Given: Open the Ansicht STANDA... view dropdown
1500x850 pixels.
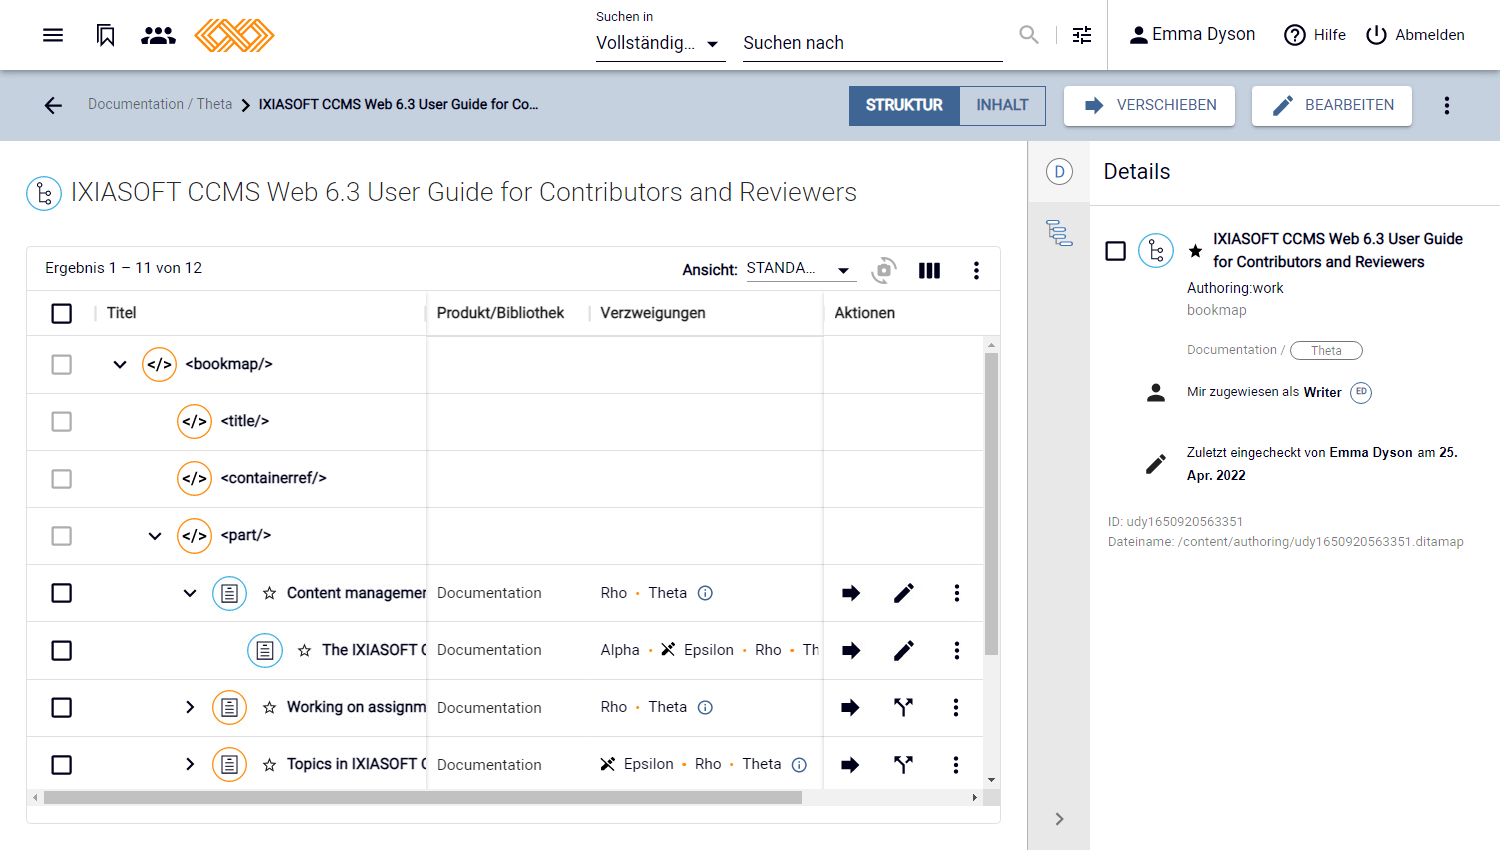Looking at the screenshot, I should 802,269.
